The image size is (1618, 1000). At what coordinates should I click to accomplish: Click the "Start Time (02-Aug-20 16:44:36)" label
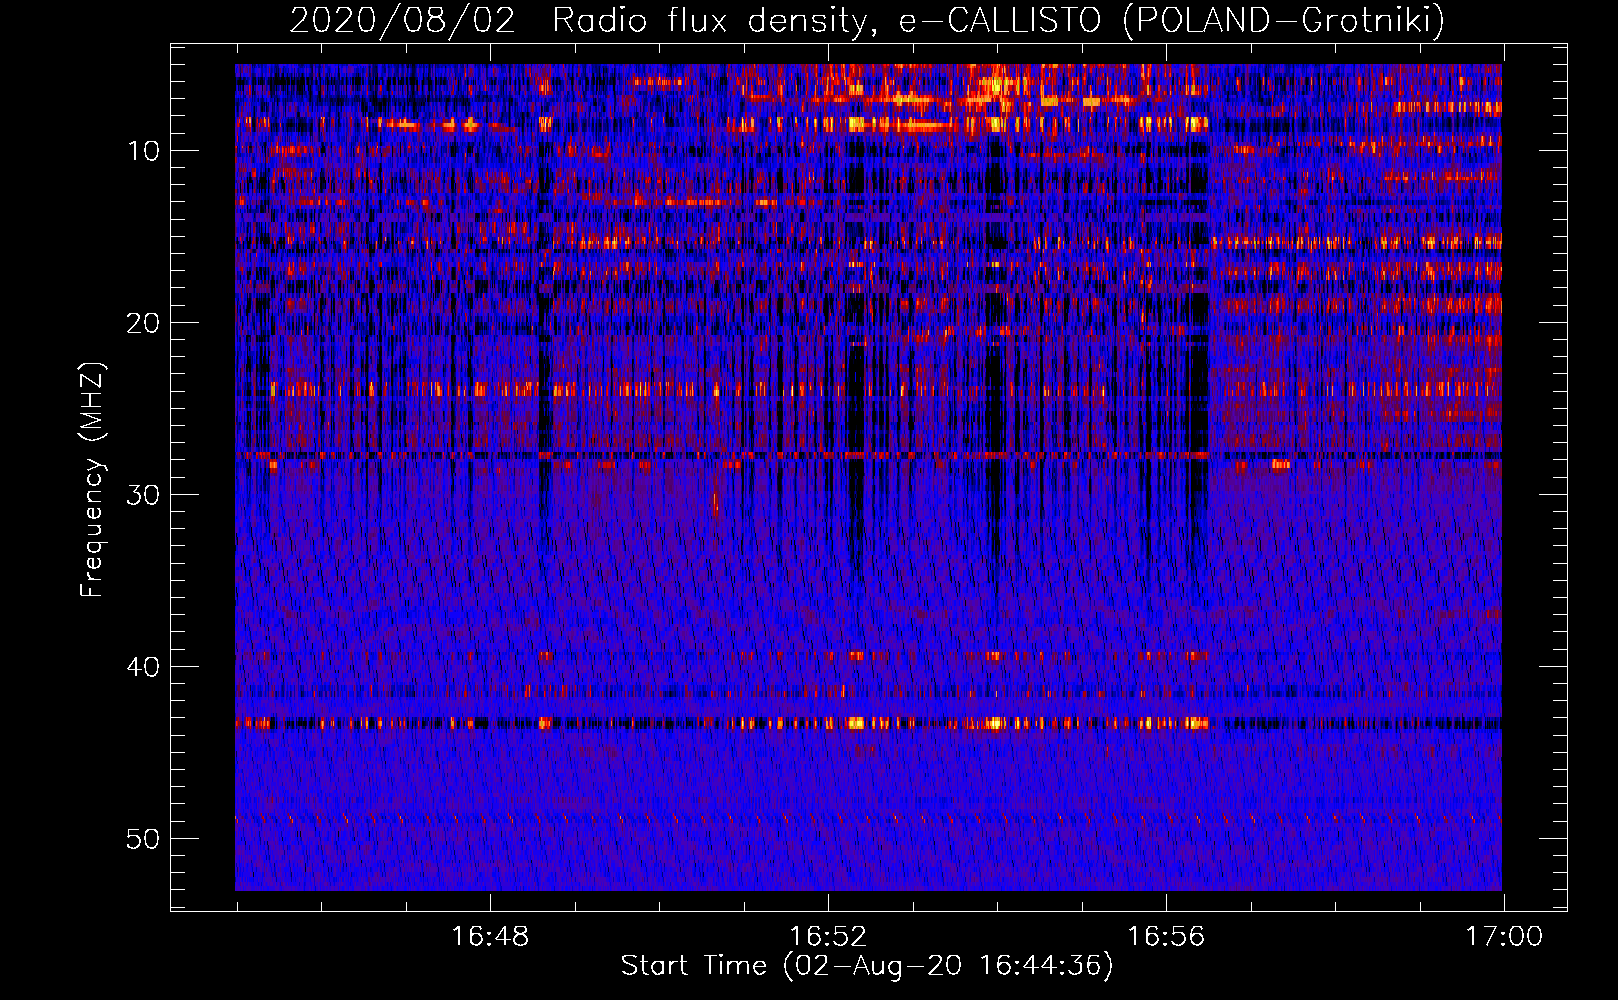tap(867, 965)
